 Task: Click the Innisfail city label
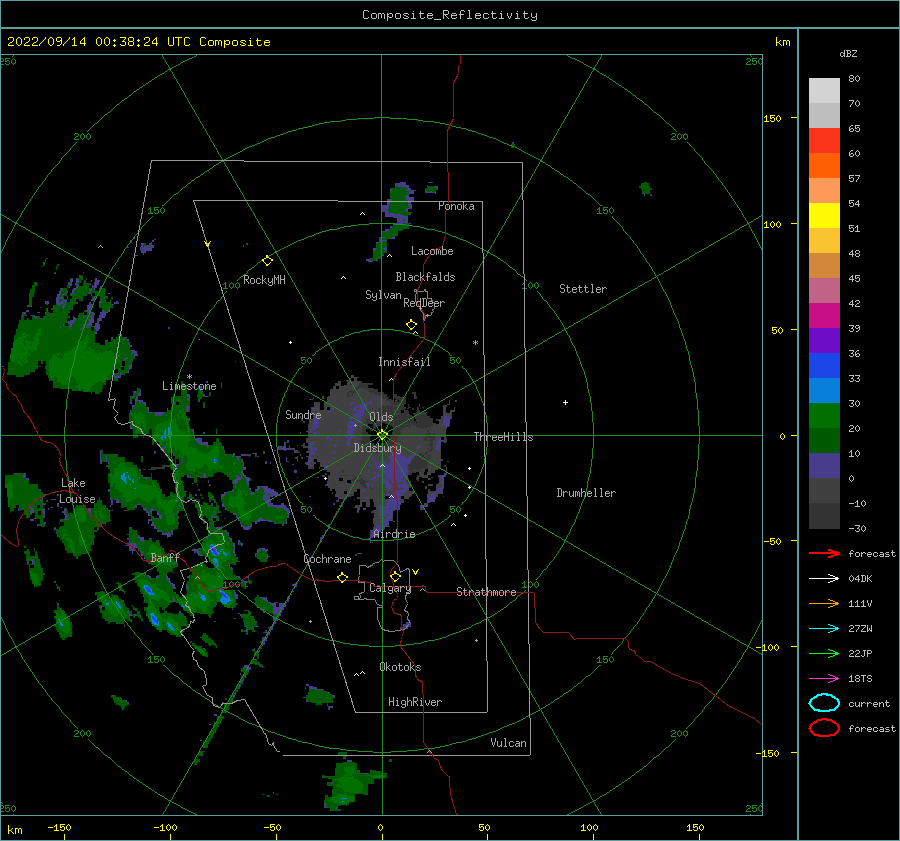(404, 362)
